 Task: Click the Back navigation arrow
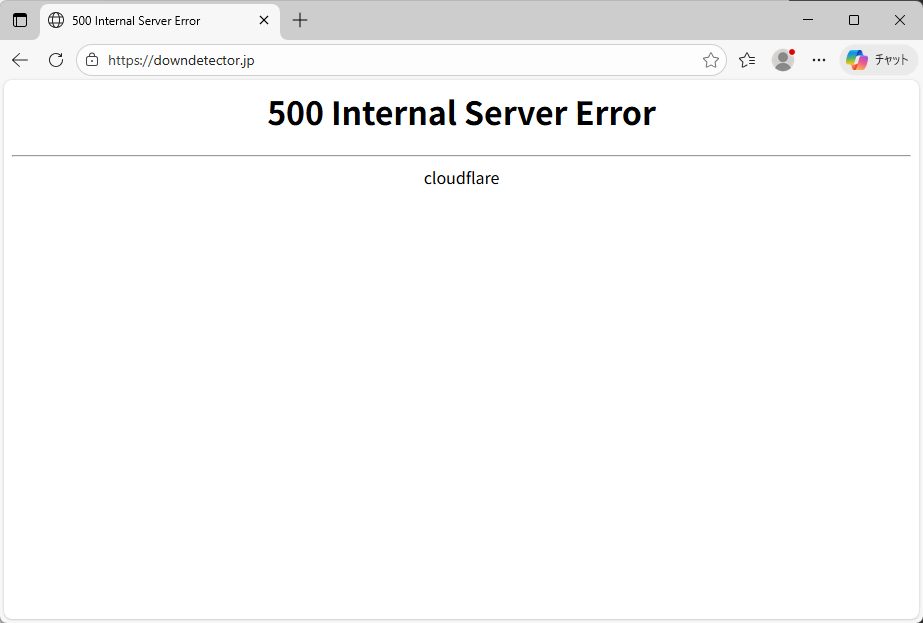point(20,60)
